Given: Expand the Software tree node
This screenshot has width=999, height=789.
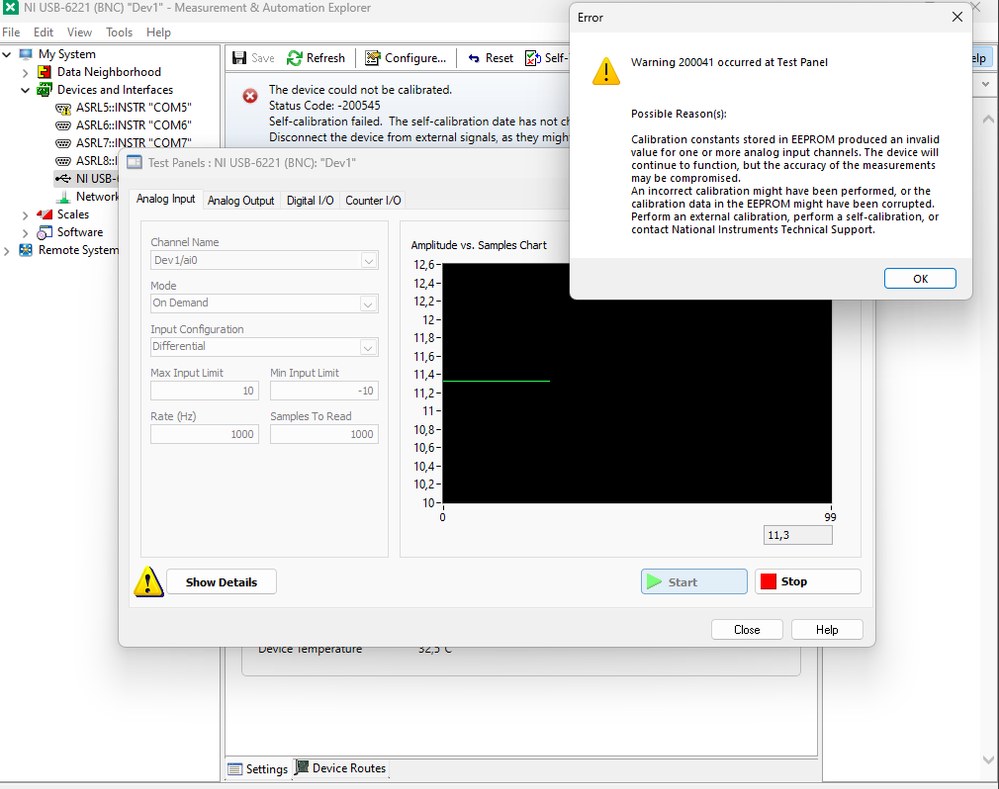Looking at the screenshot, I should tap(25, 233).
